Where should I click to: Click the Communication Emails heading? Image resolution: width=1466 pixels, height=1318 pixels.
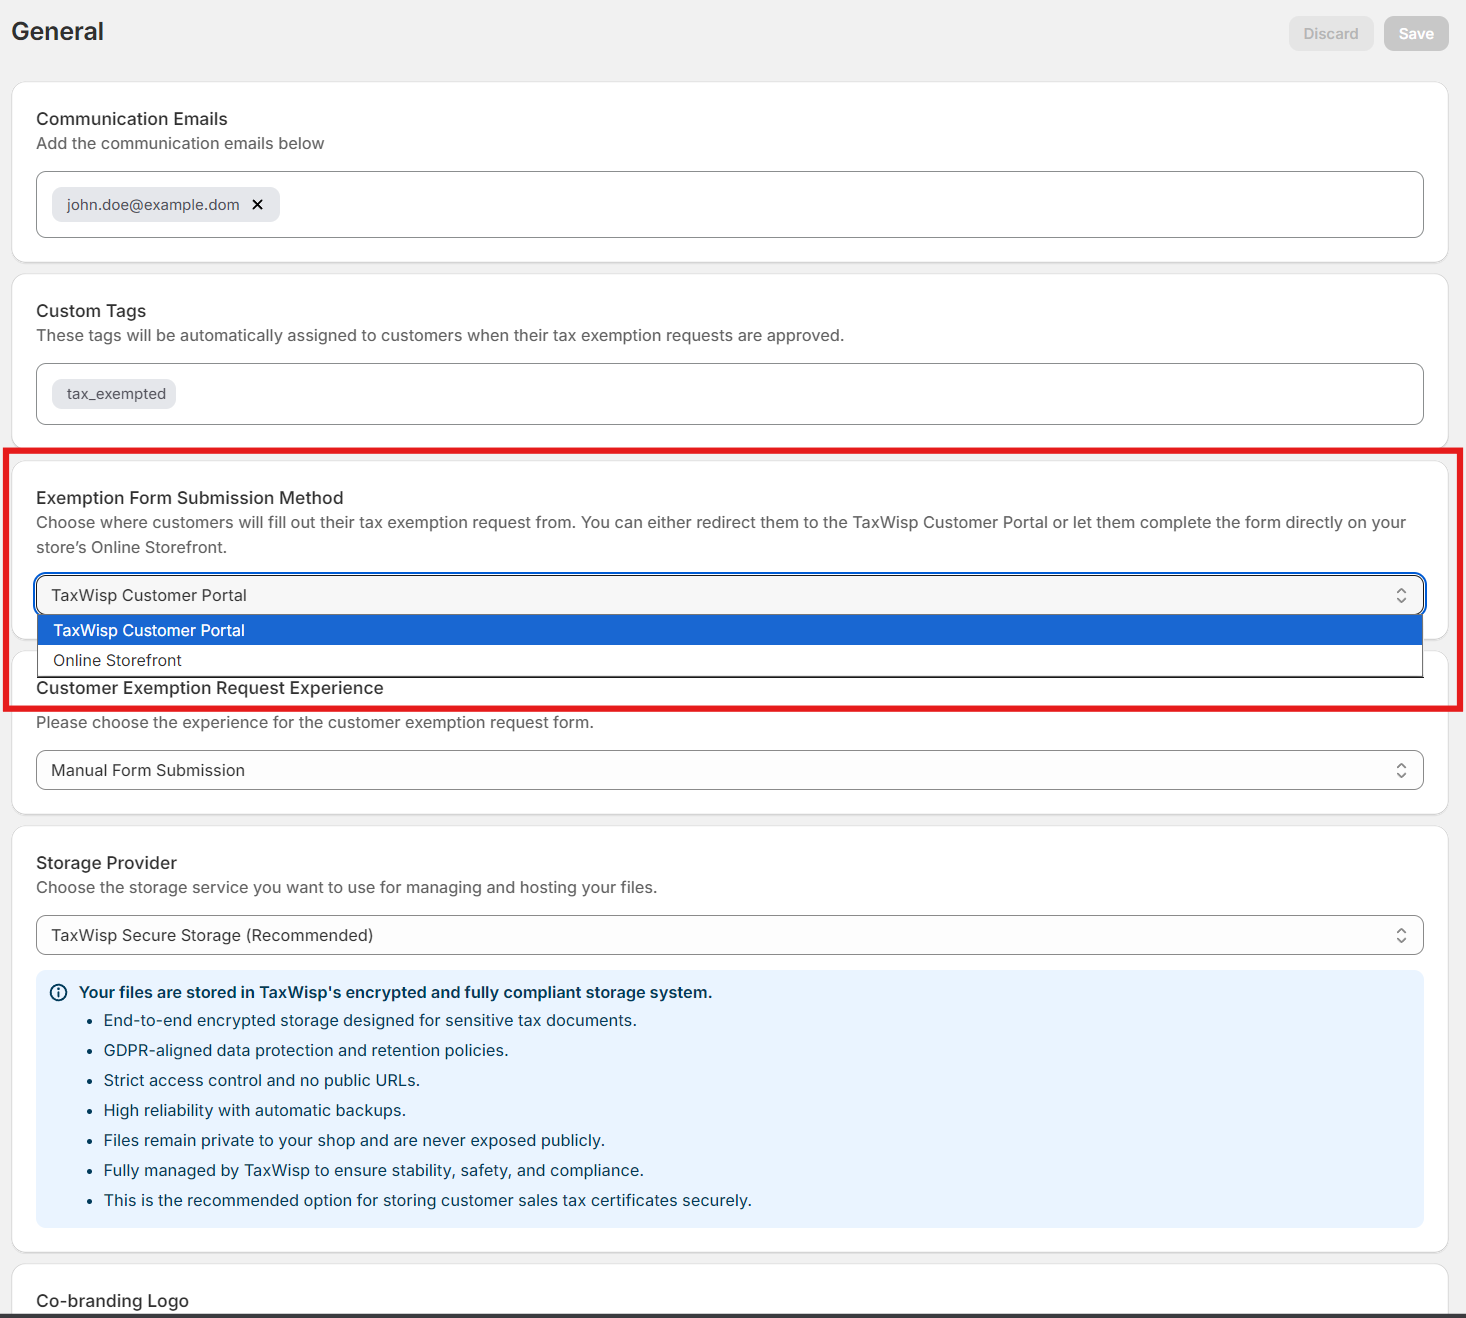pyautogui.click(x=132, y=119)
